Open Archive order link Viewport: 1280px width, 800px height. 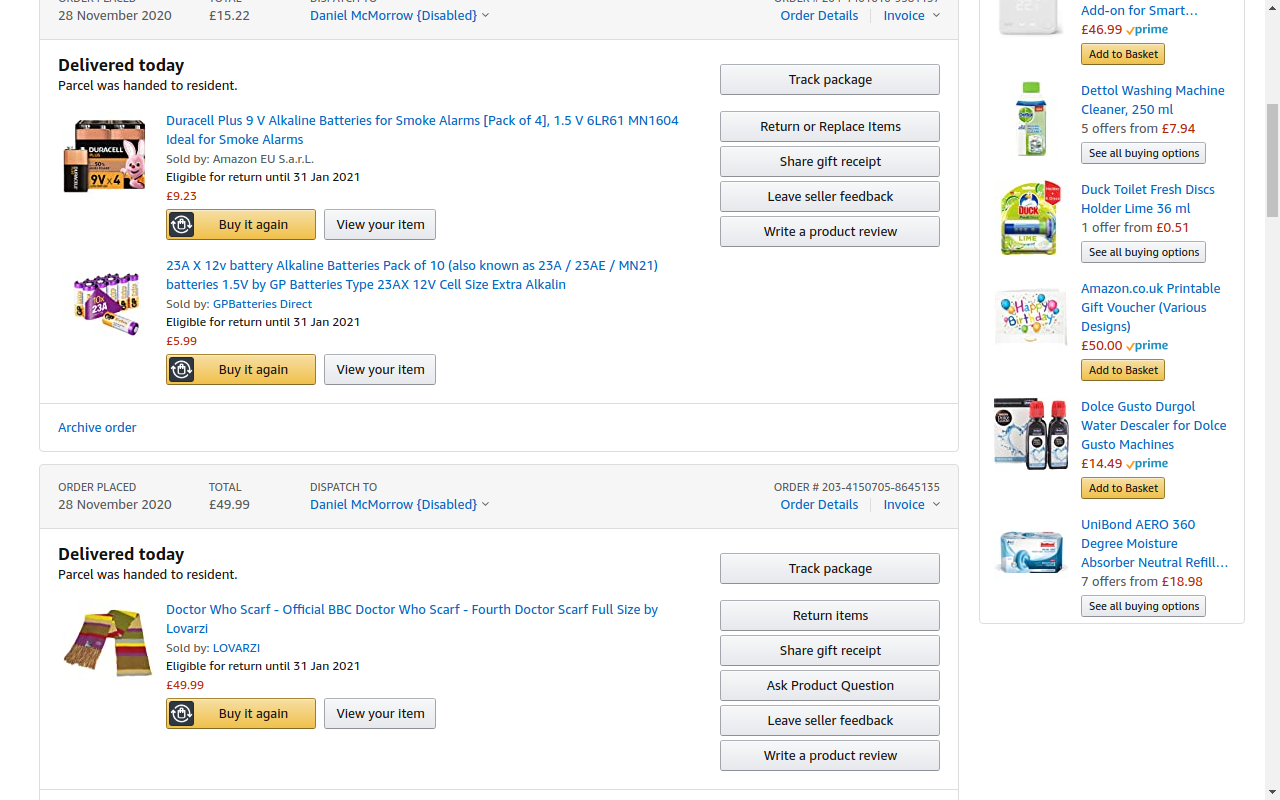97,428
